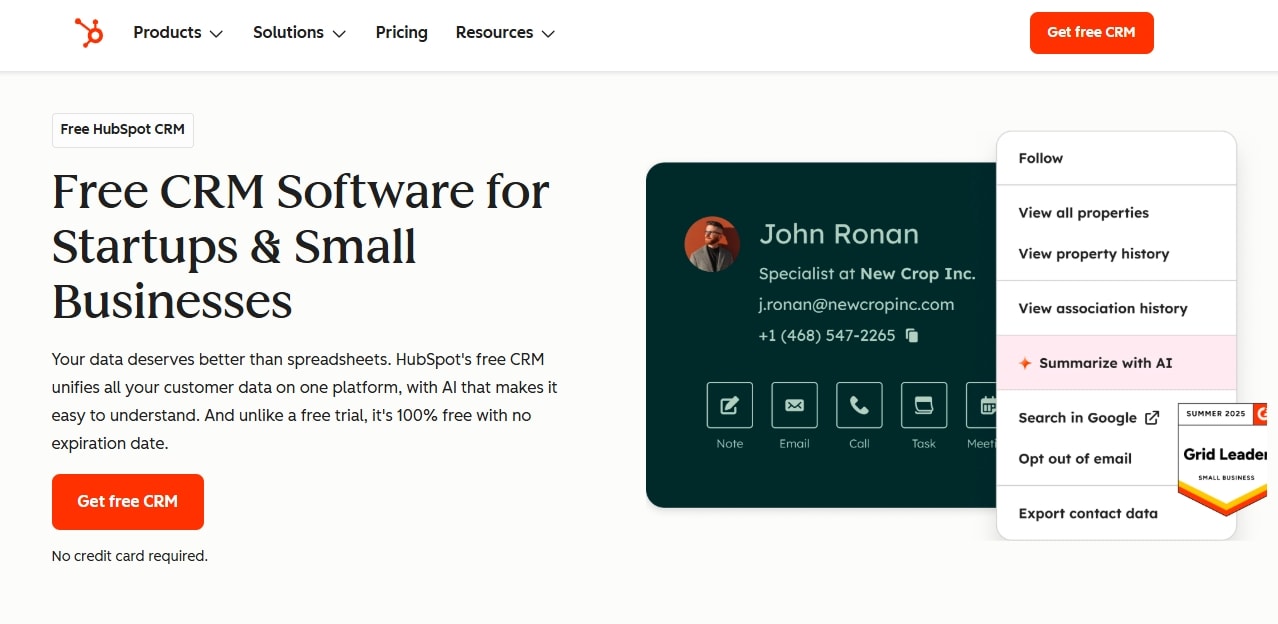Viewport: 1278px width, 624px height.
Task: Click the Email envelope icon
Action: coord(794,405)
